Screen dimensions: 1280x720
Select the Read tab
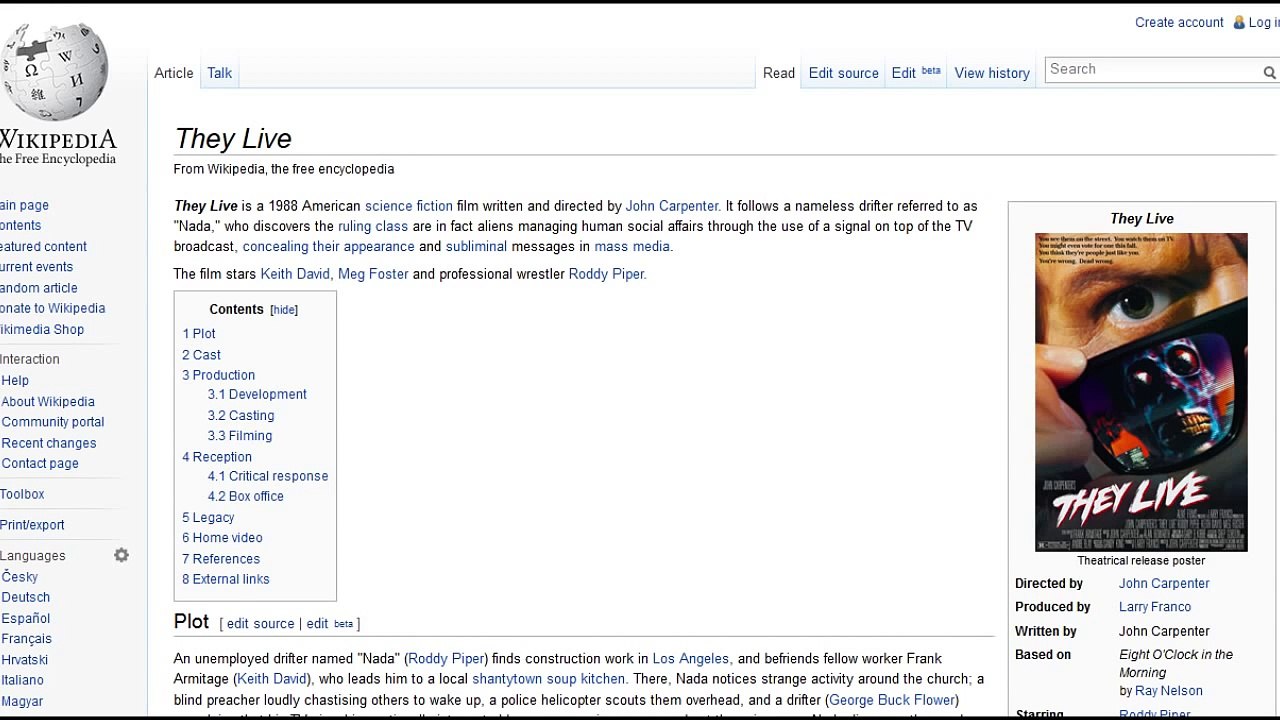[779, 73]
